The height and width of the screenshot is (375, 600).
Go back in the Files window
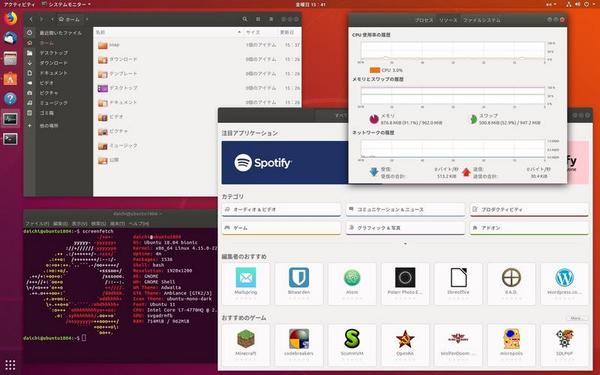pos(31,19)
